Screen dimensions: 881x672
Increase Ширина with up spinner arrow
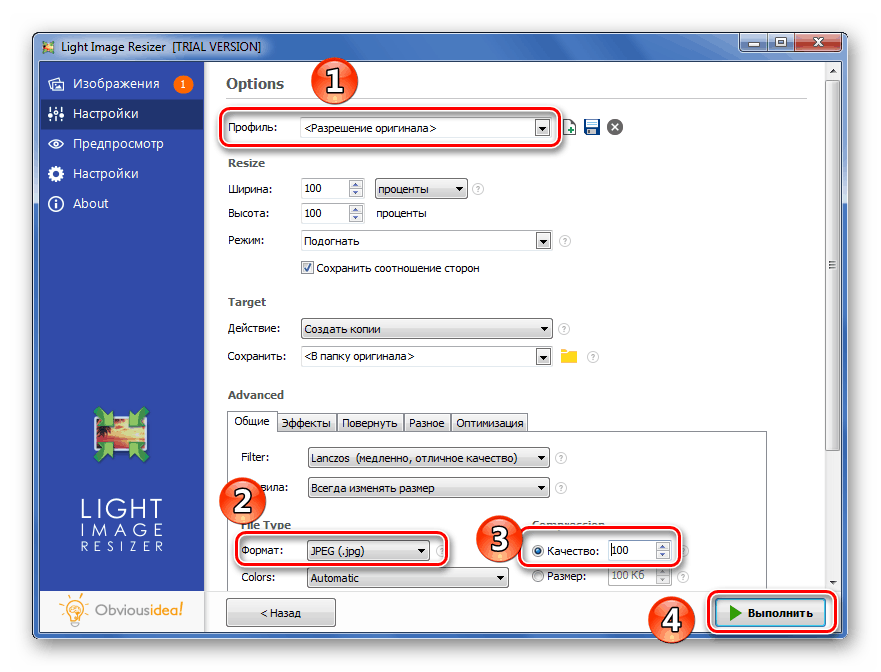click(356, 184)
